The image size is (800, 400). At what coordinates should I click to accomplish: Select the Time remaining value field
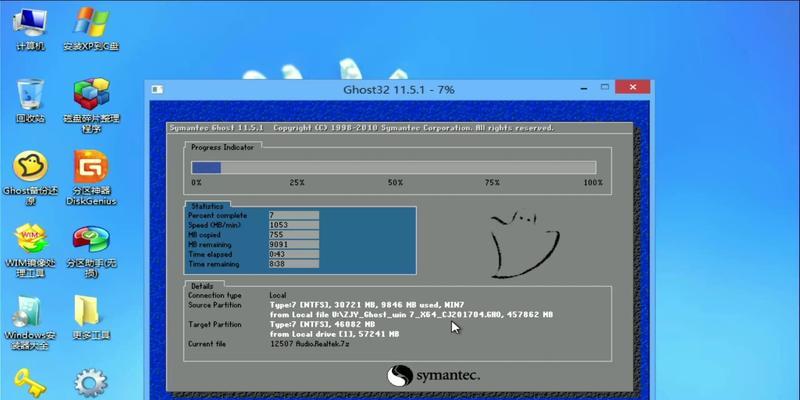(292, 264)
